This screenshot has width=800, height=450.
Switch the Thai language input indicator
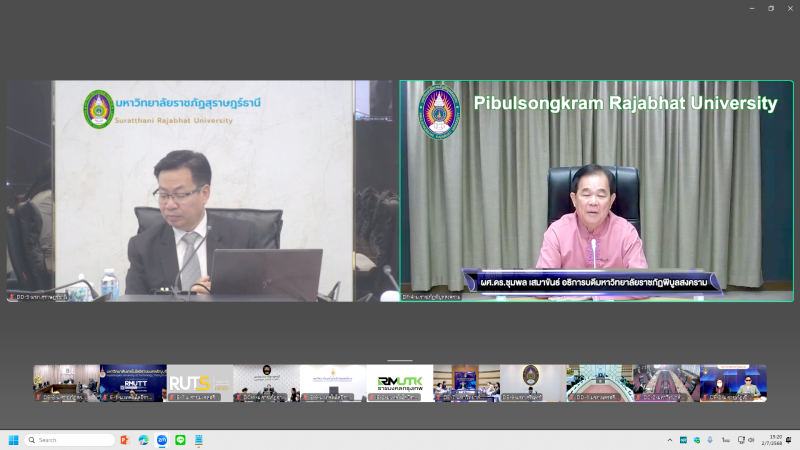pos(725,440)
